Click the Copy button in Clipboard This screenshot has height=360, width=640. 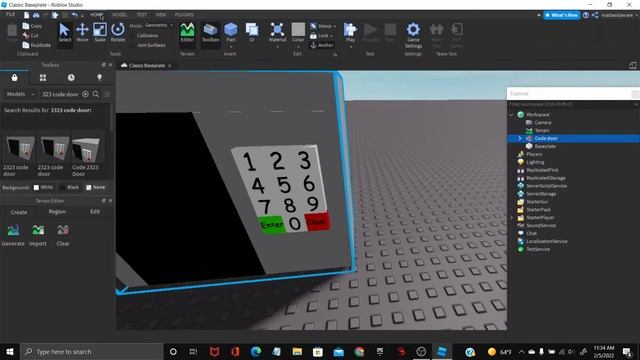coord(33,26)
